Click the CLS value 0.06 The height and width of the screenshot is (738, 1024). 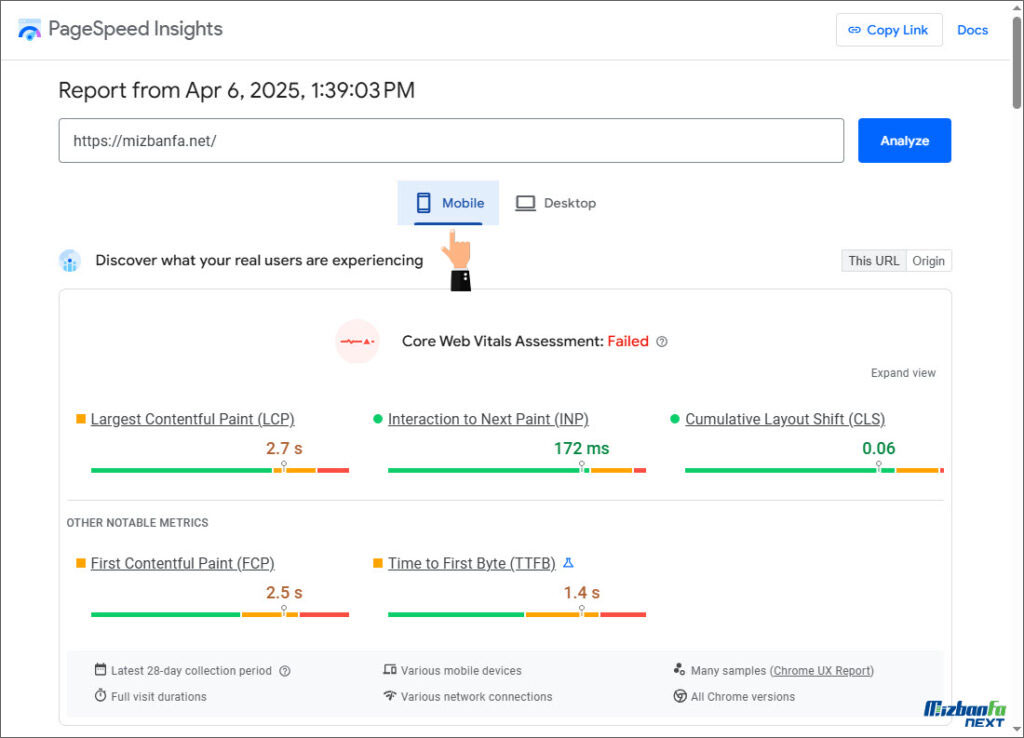pyautogui.click(x=878, y=449)
